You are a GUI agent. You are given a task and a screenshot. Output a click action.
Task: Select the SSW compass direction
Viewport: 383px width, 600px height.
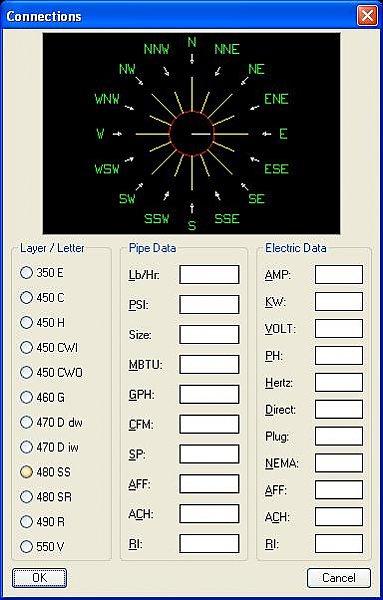156,218
